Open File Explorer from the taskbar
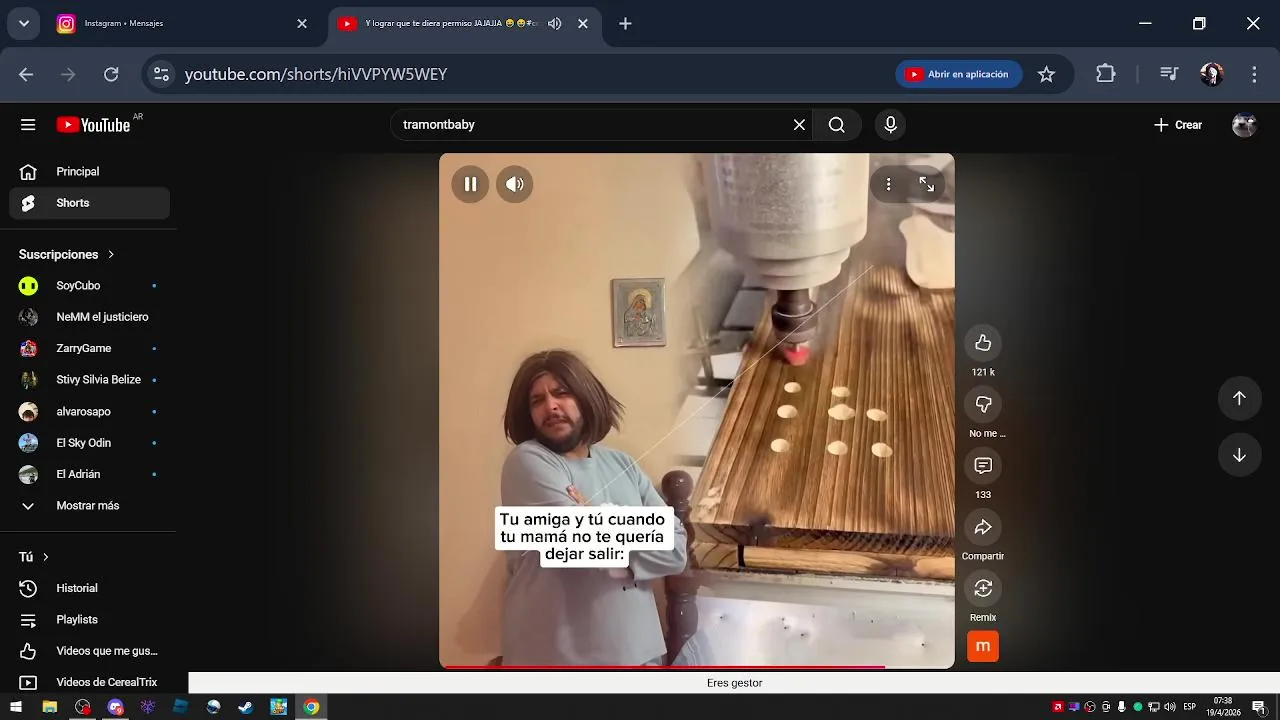This screenshot has width=1280, height=720. tap(49, 707)
